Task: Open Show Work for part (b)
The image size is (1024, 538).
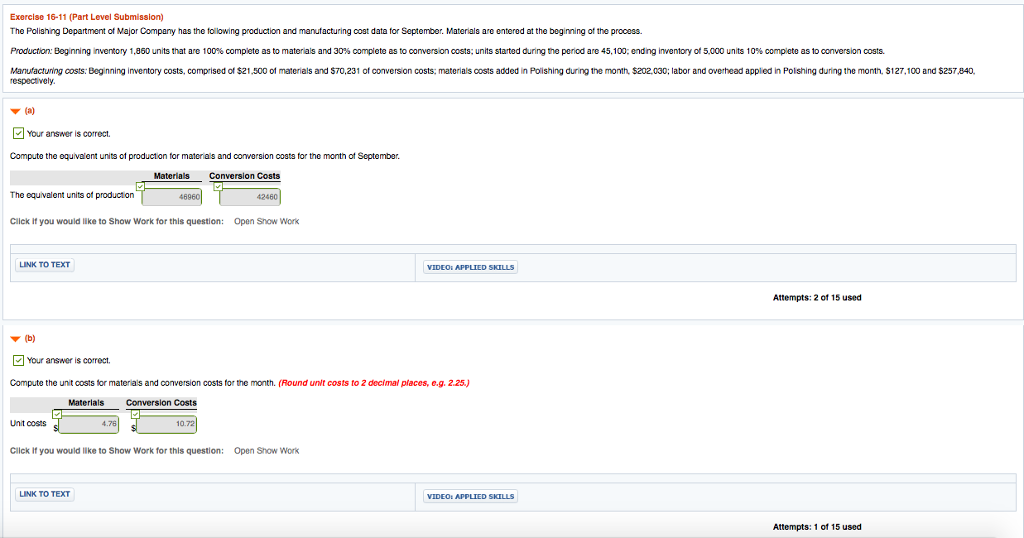Action: click(x=266, y=451)
